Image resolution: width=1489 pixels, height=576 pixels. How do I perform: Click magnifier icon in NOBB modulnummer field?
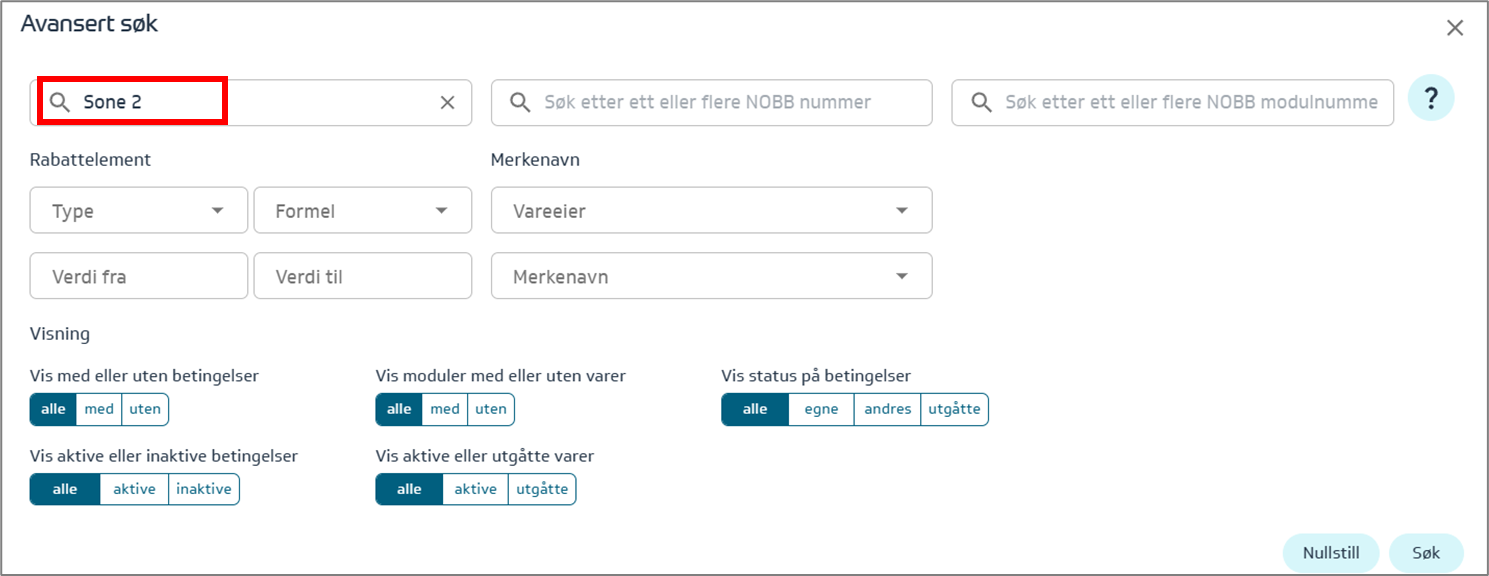[x=981, y=103]
